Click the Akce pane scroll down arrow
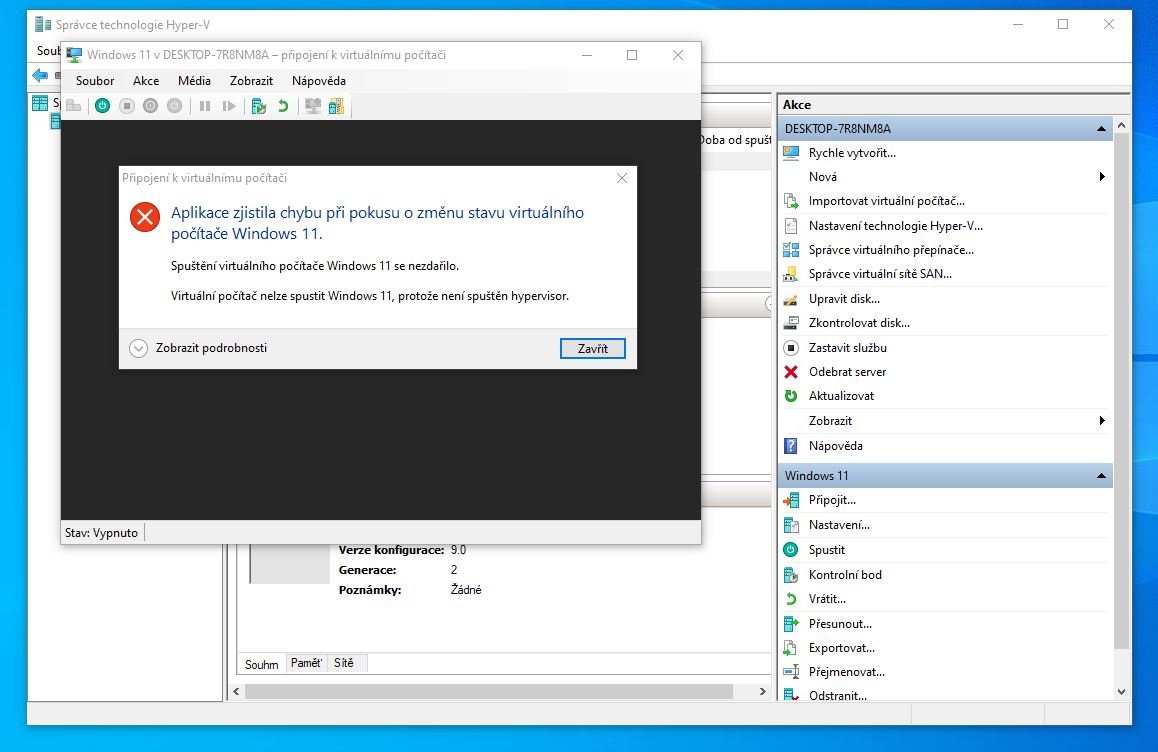This screenshot has height=752, width=1158. 1121,692
